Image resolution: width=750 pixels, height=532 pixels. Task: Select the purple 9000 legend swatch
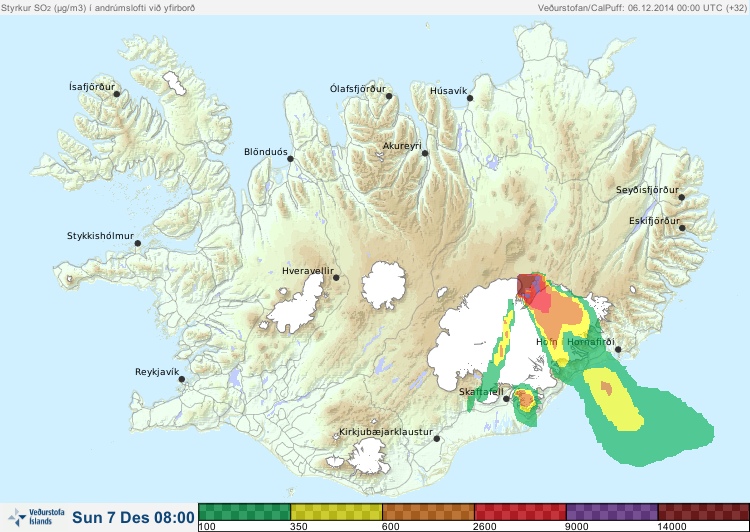coord(612,512)
